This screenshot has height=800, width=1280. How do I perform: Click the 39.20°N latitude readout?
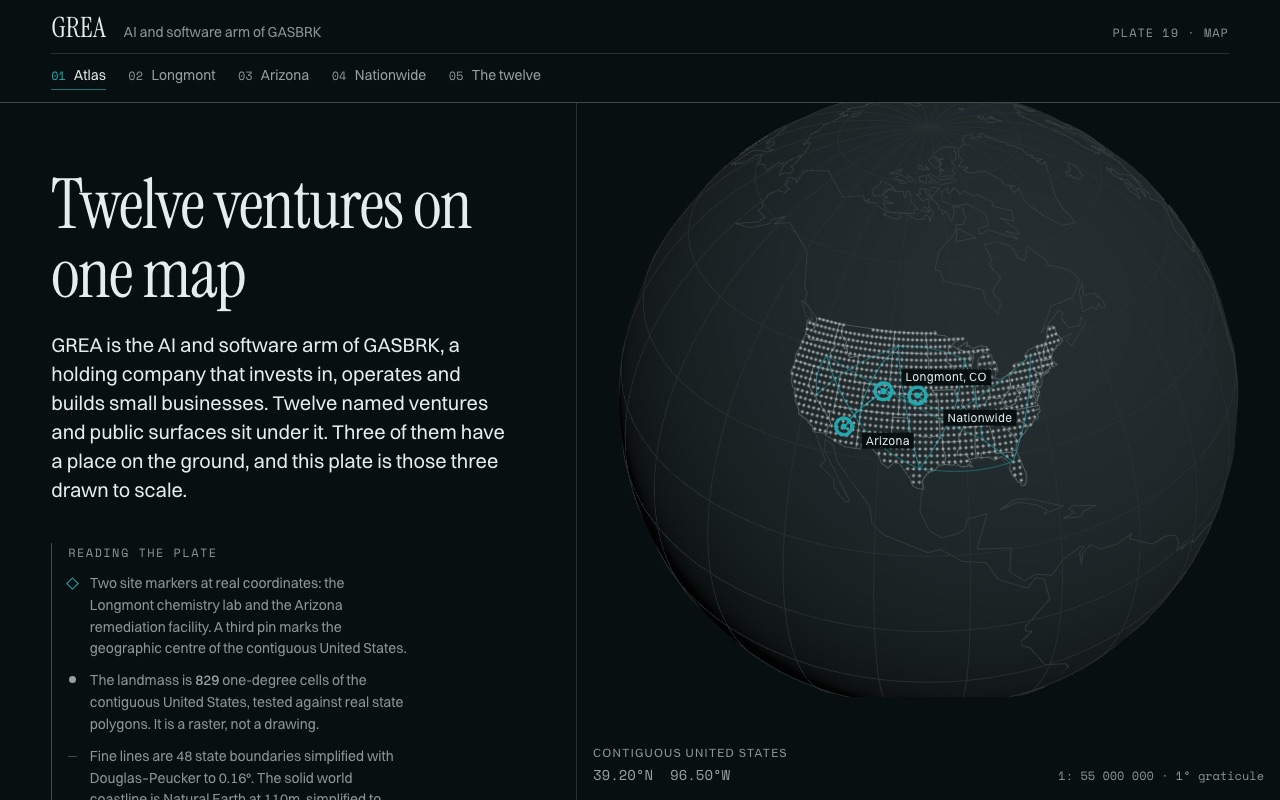coord(623,775)
